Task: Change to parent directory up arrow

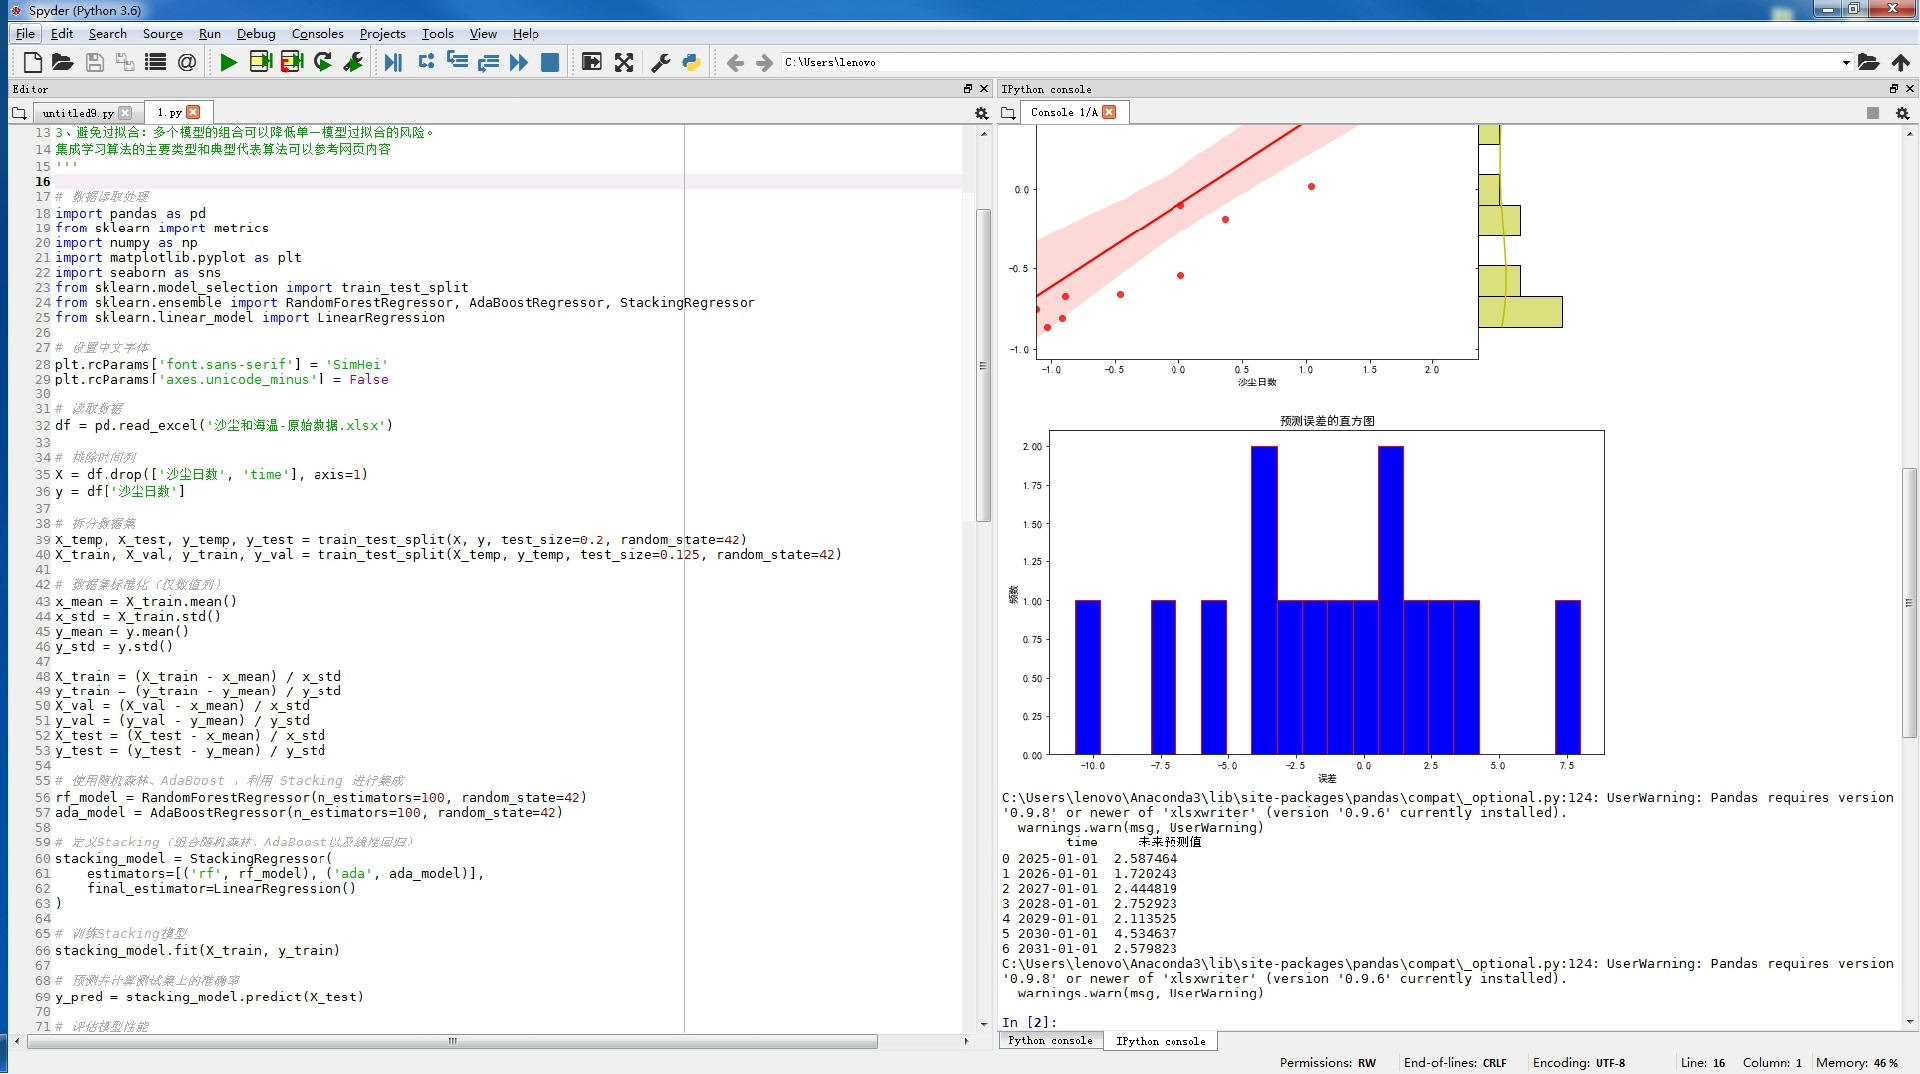Action: click(1901, 62)
